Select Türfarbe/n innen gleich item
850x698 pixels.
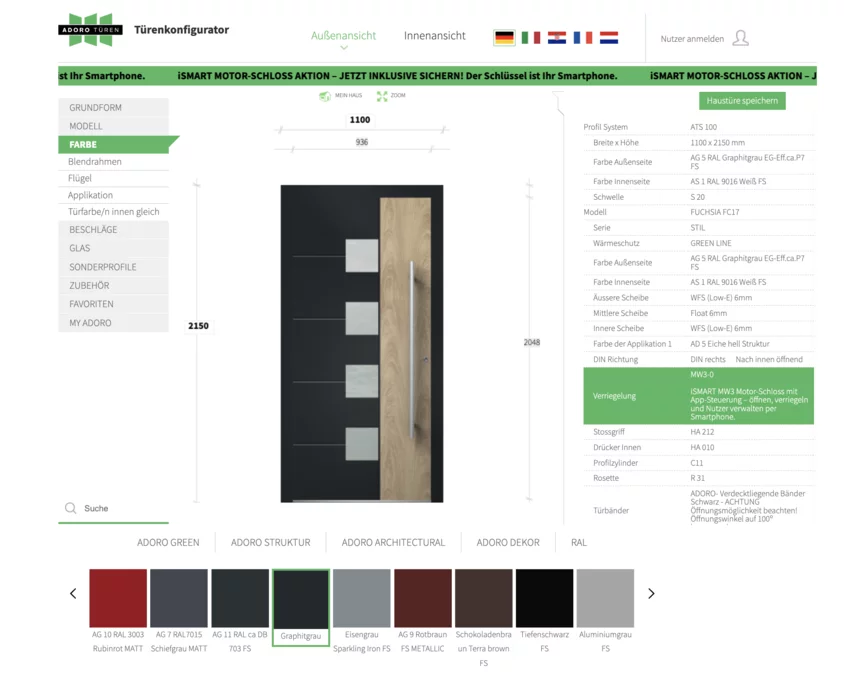point(113,212)
